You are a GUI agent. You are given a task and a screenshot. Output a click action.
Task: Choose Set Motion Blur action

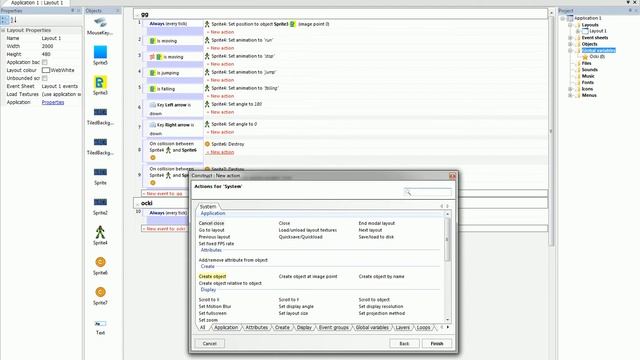click(x=215, y=307)
